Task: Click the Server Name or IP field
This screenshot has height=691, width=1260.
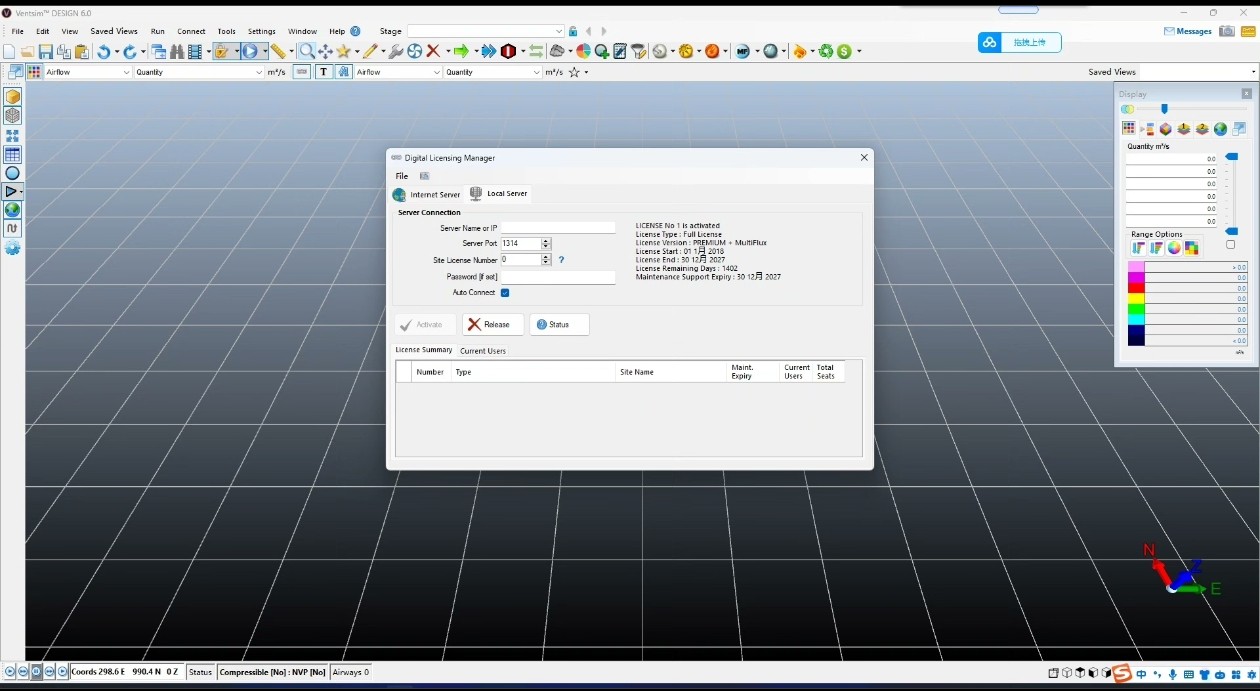Action: pos(558,228)
